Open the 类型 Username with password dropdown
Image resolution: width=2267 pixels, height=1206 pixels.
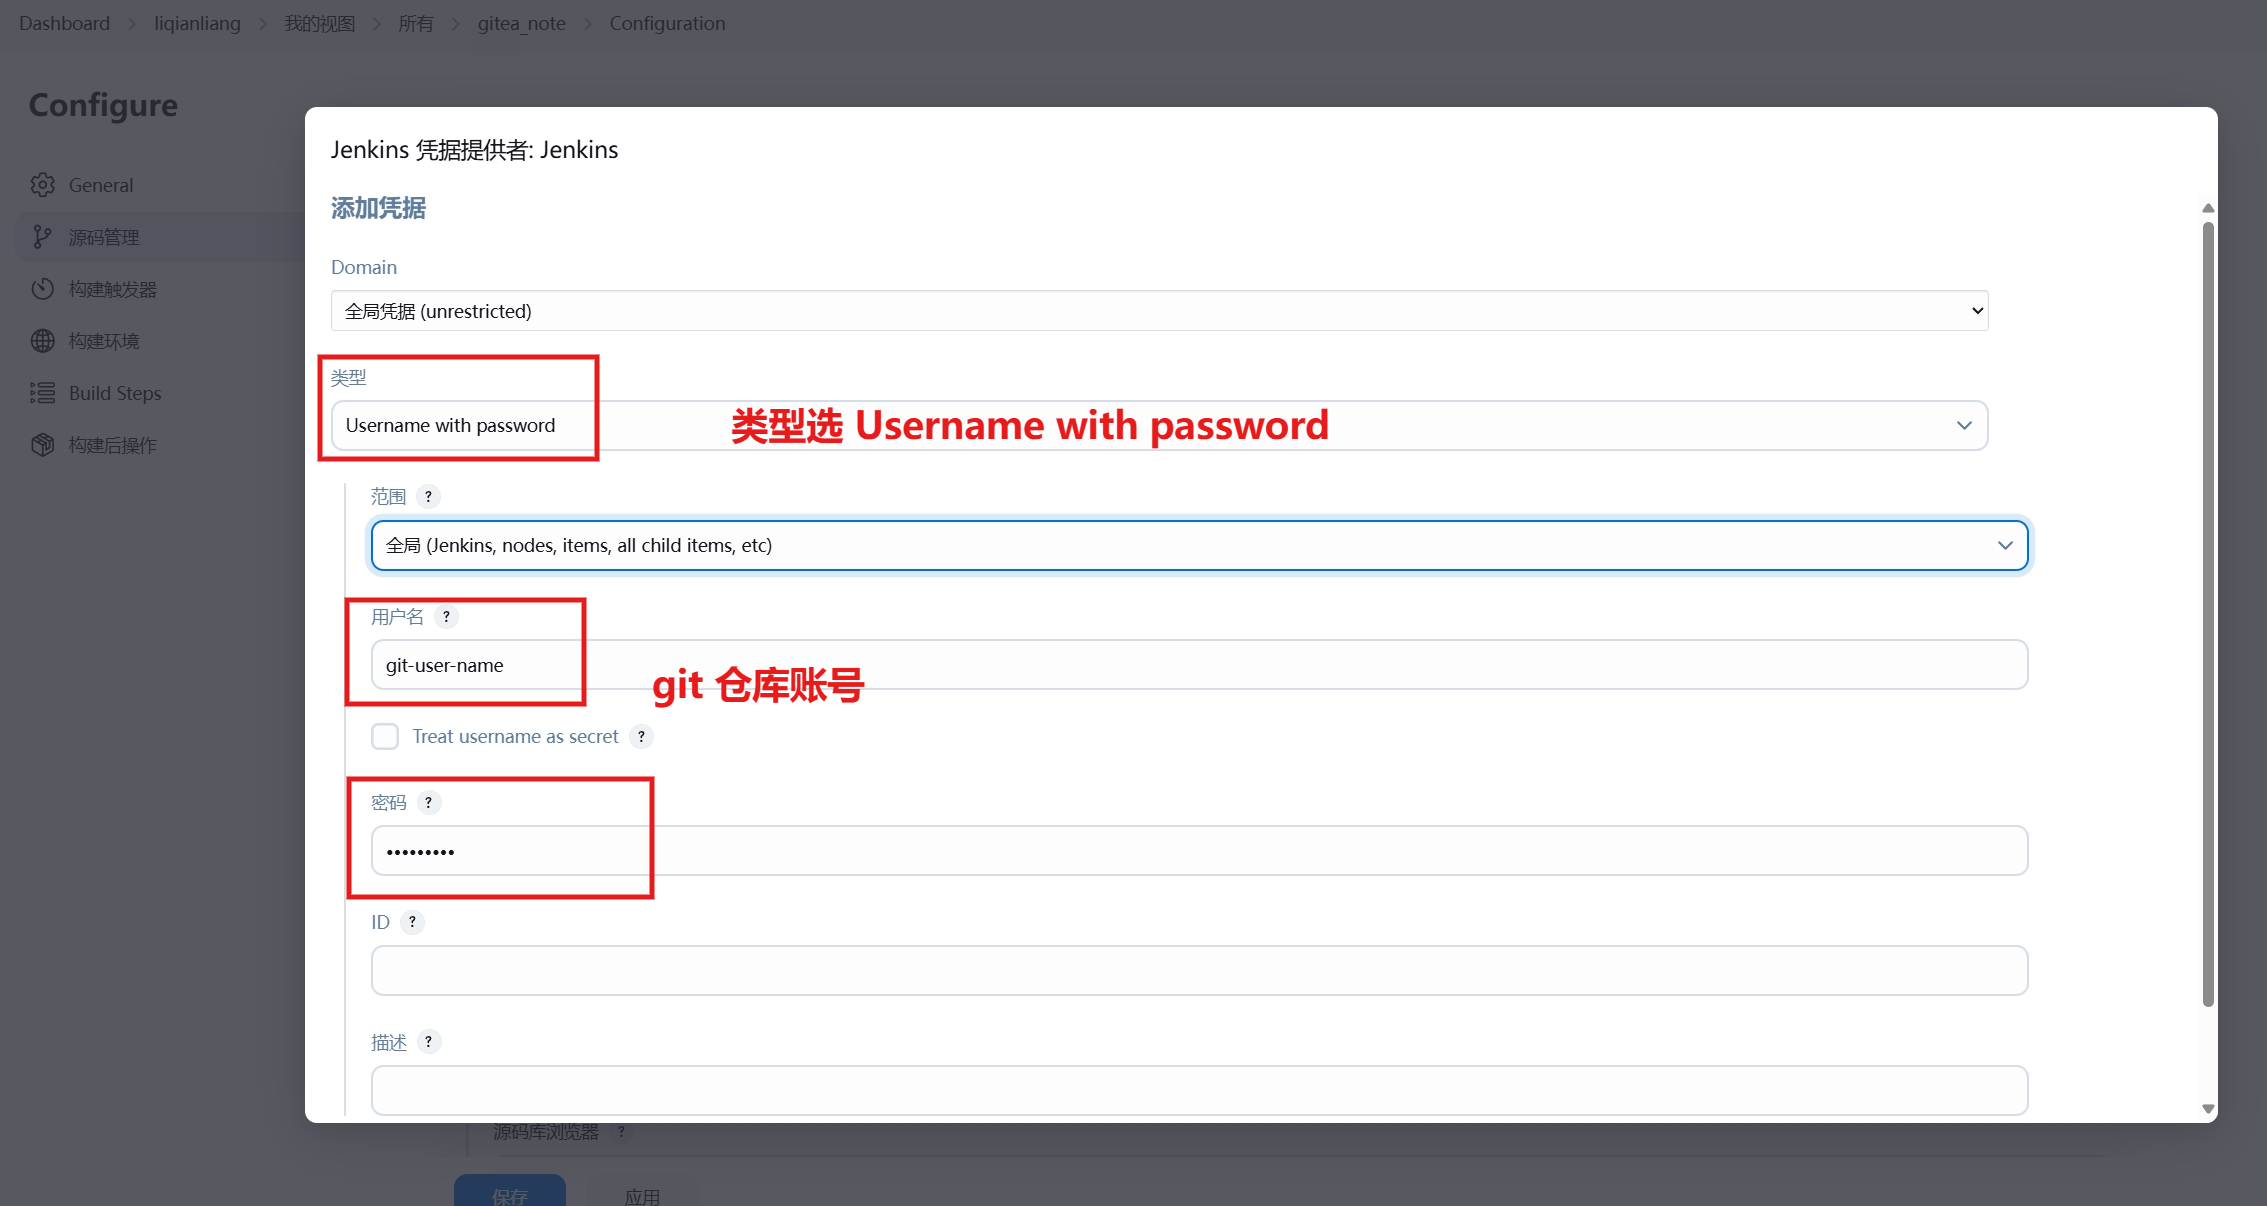1159,426
